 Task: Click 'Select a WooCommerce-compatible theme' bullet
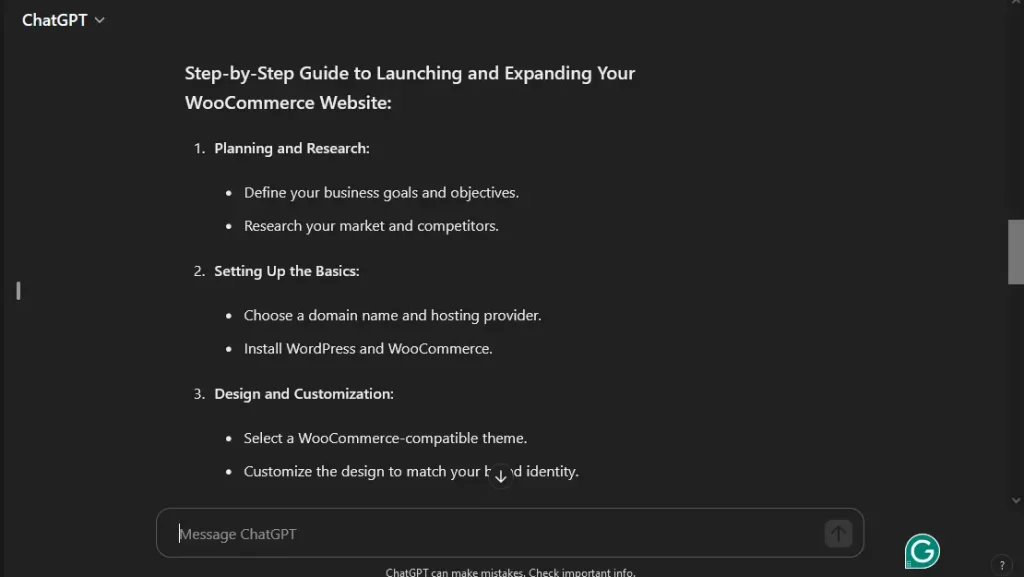[385, 438]
